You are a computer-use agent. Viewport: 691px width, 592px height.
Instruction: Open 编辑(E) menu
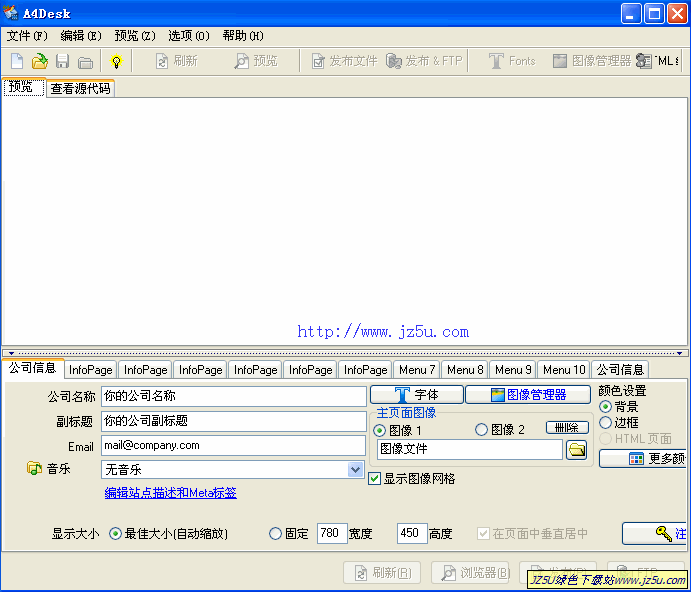pyautogui.click(x=81, y=36)
